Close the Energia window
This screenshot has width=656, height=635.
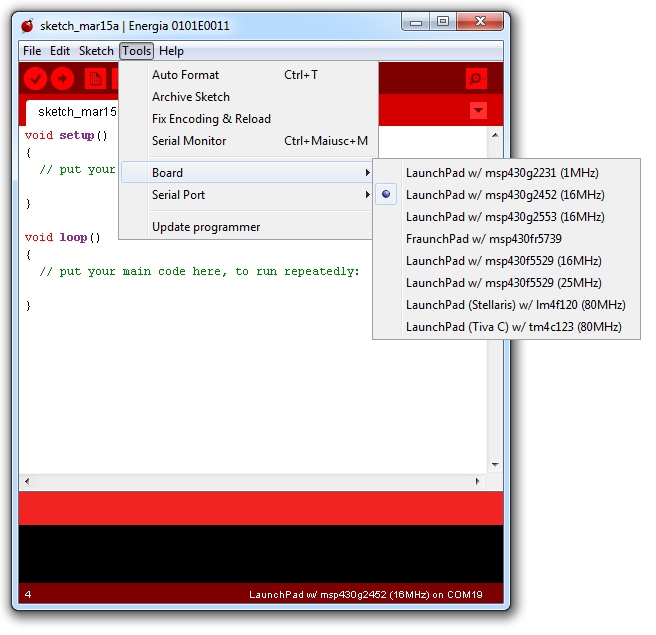(480, 21)
